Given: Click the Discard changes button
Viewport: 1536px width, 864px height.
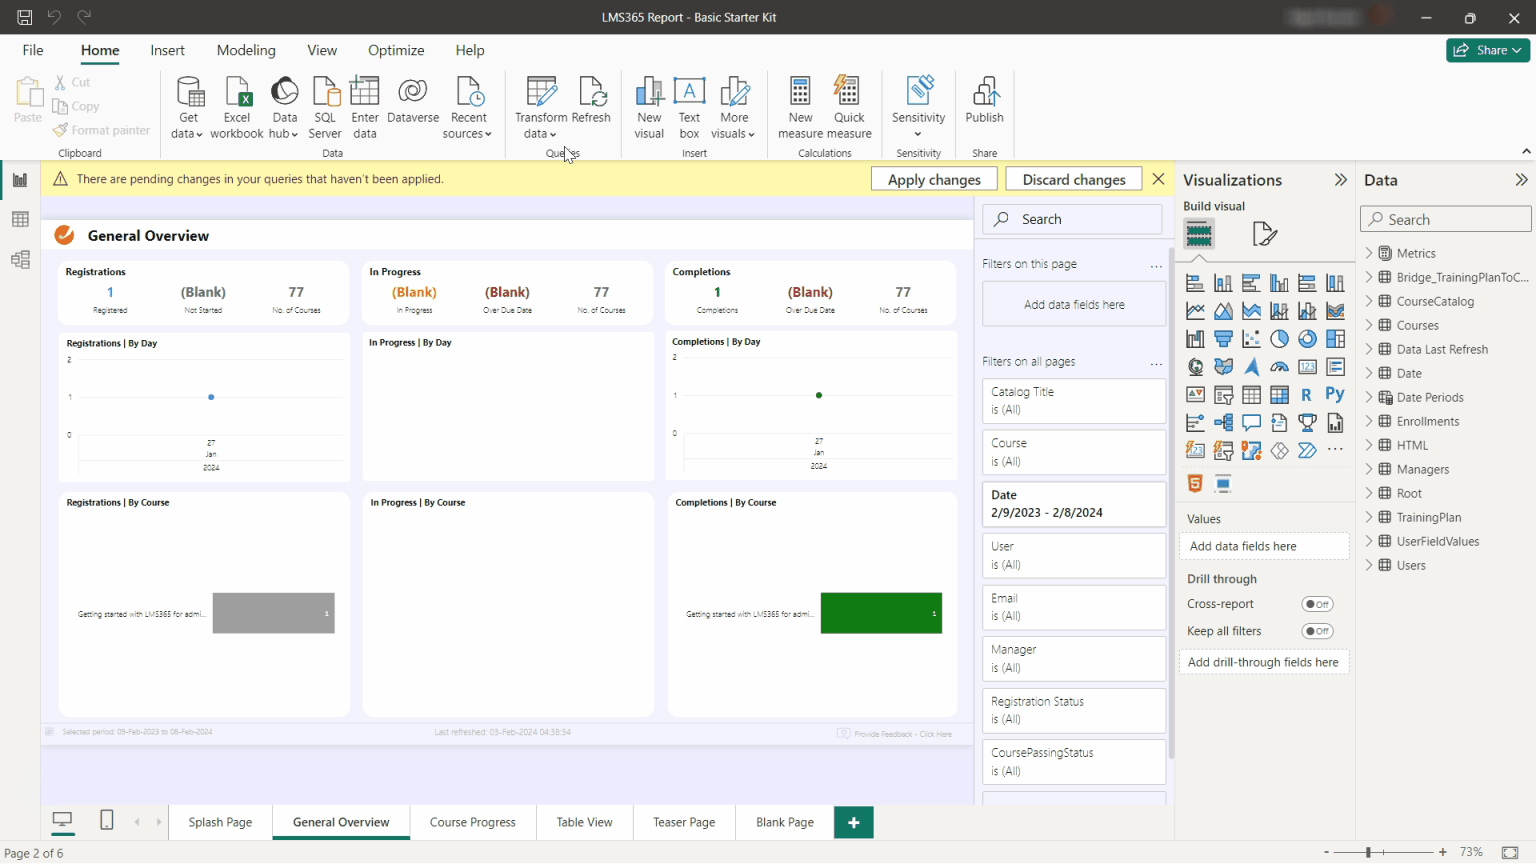Looking at the screenshot, I should pyautogui.click(x=1073, y=179).
